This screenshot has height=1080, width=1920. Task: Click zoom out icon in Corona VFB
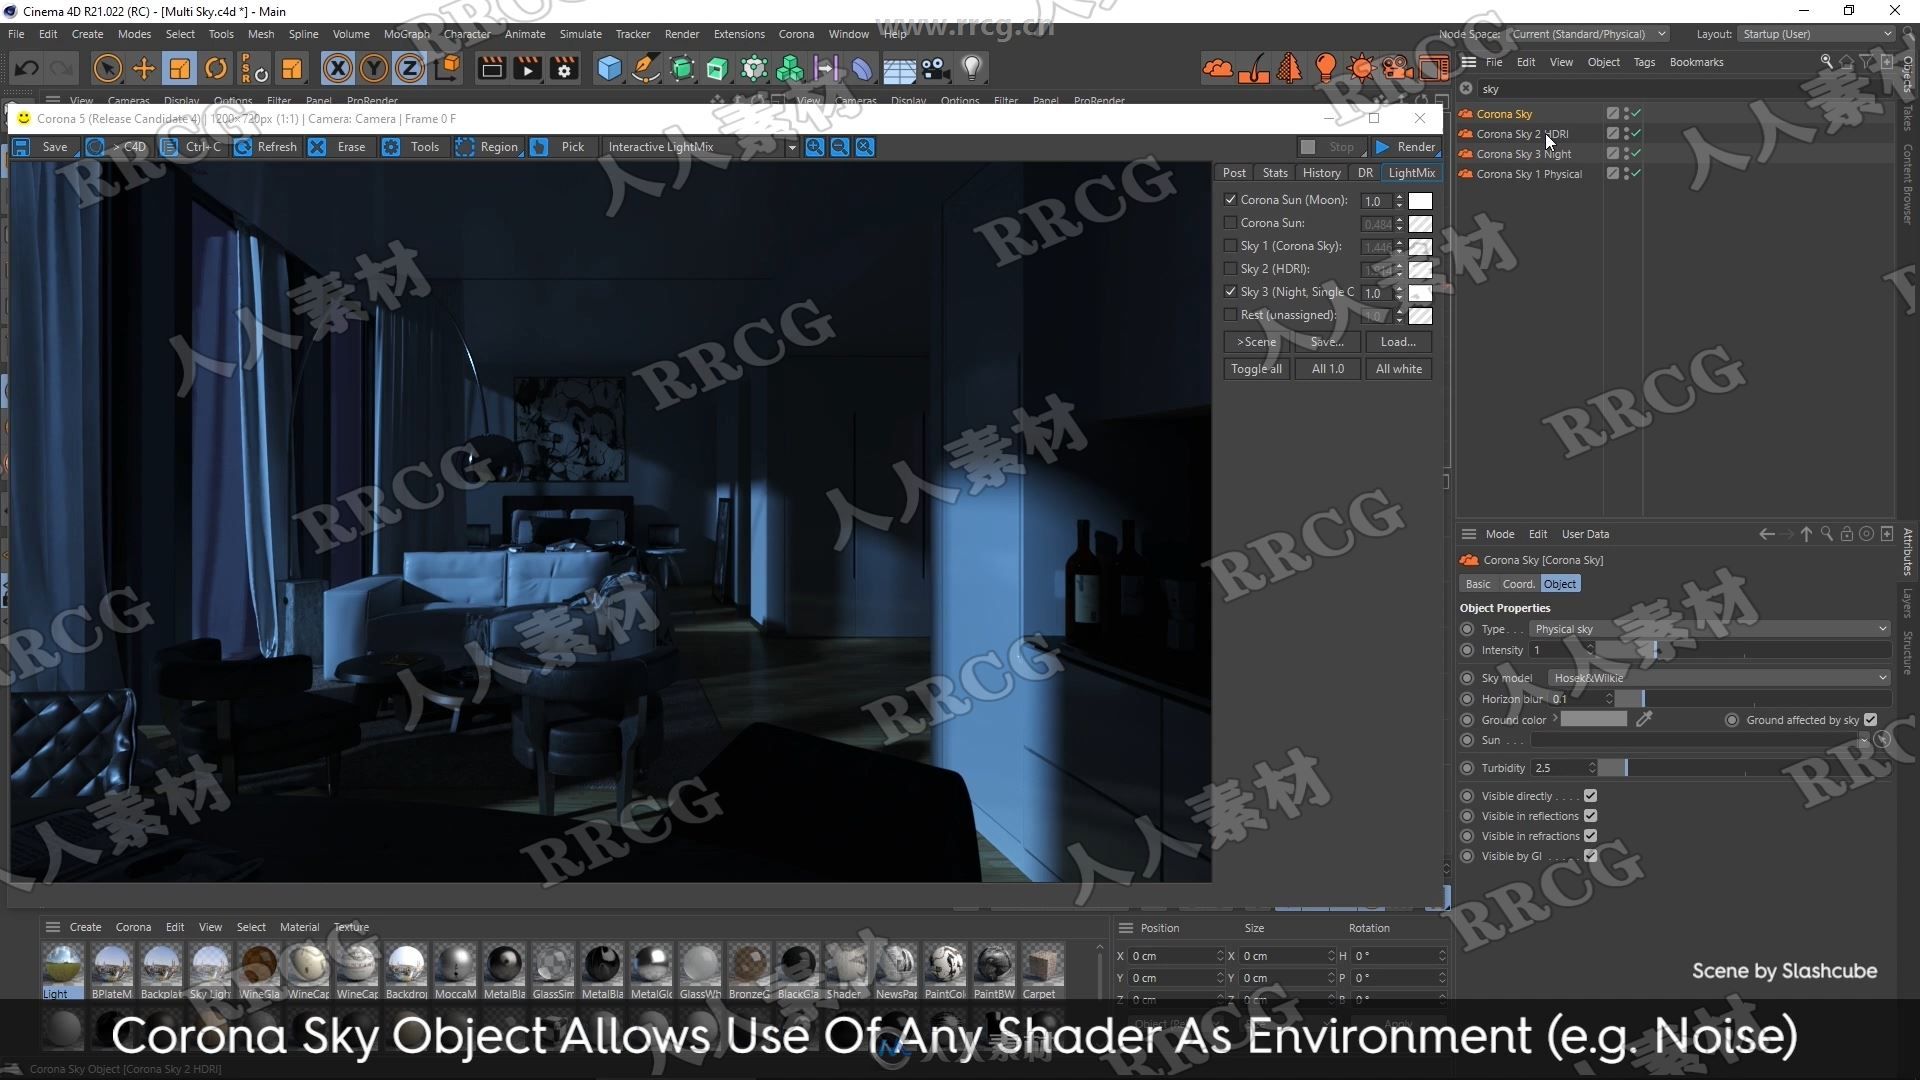click(x=840, y=147)
